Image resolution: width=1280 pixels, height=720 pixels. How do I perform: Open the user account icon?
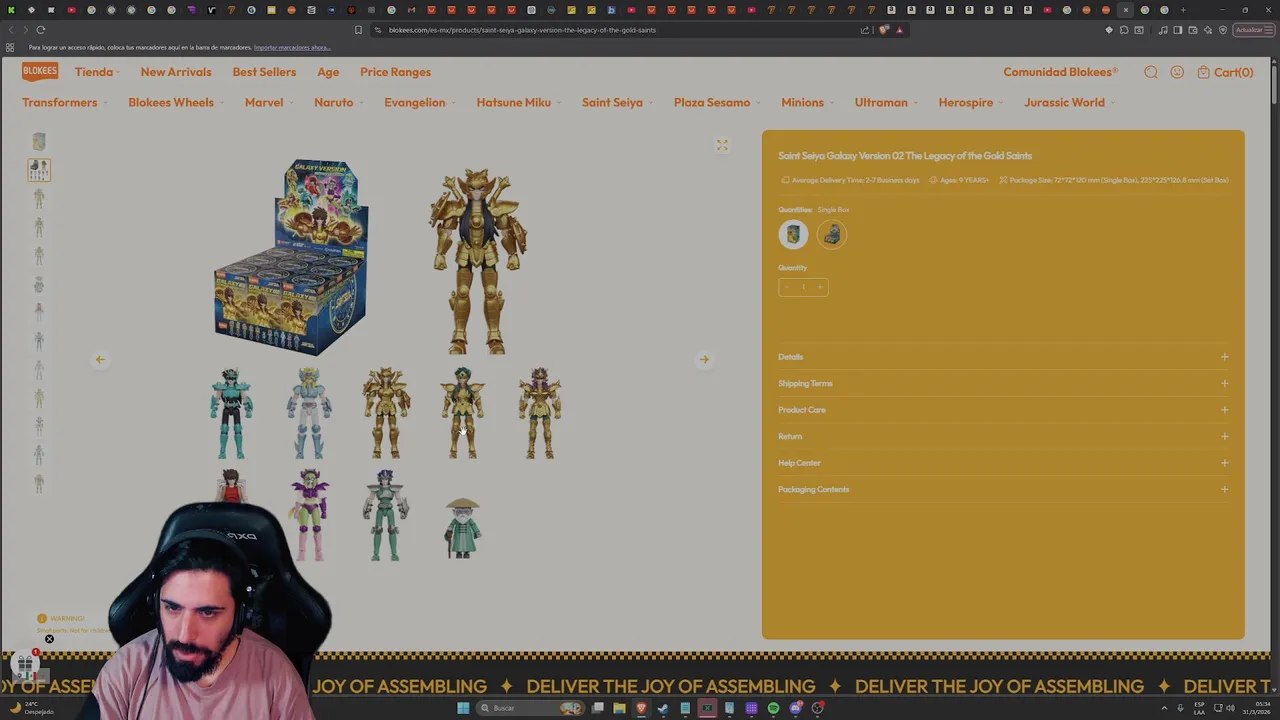pos(1177,72)
